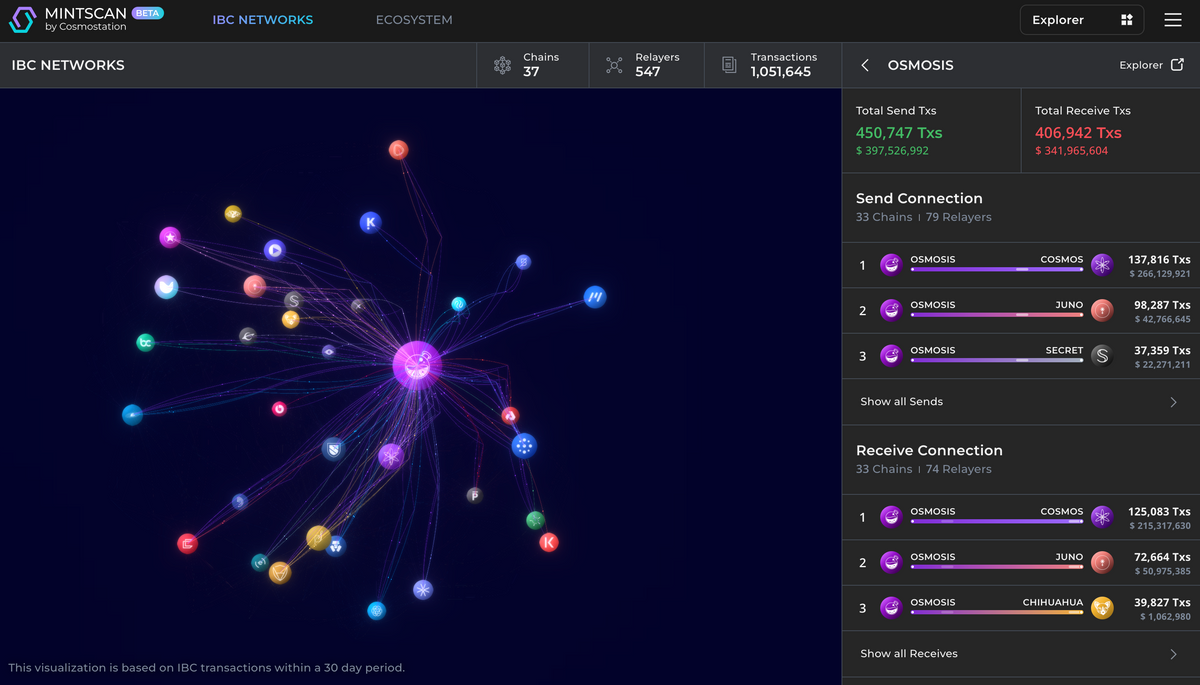The image size is (1200, 685).
Task: Select the orange fox-head chain node
Action: (280, 573)
